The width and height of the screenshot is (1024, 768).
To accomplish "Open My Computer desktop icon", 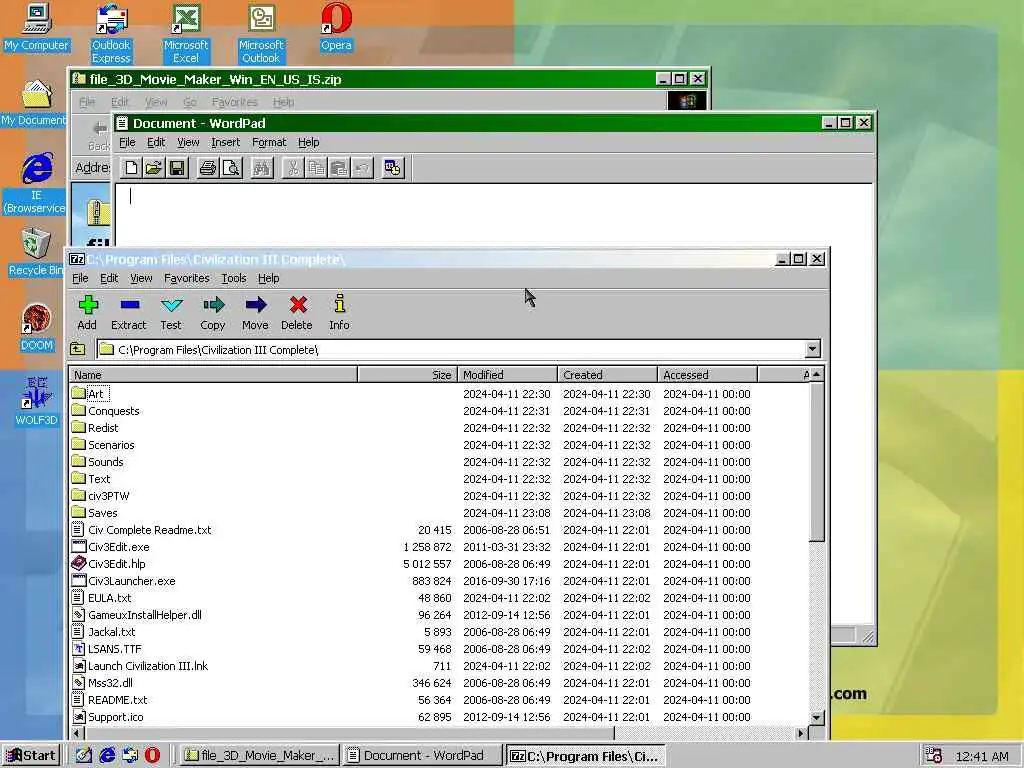I will point(37,27).
